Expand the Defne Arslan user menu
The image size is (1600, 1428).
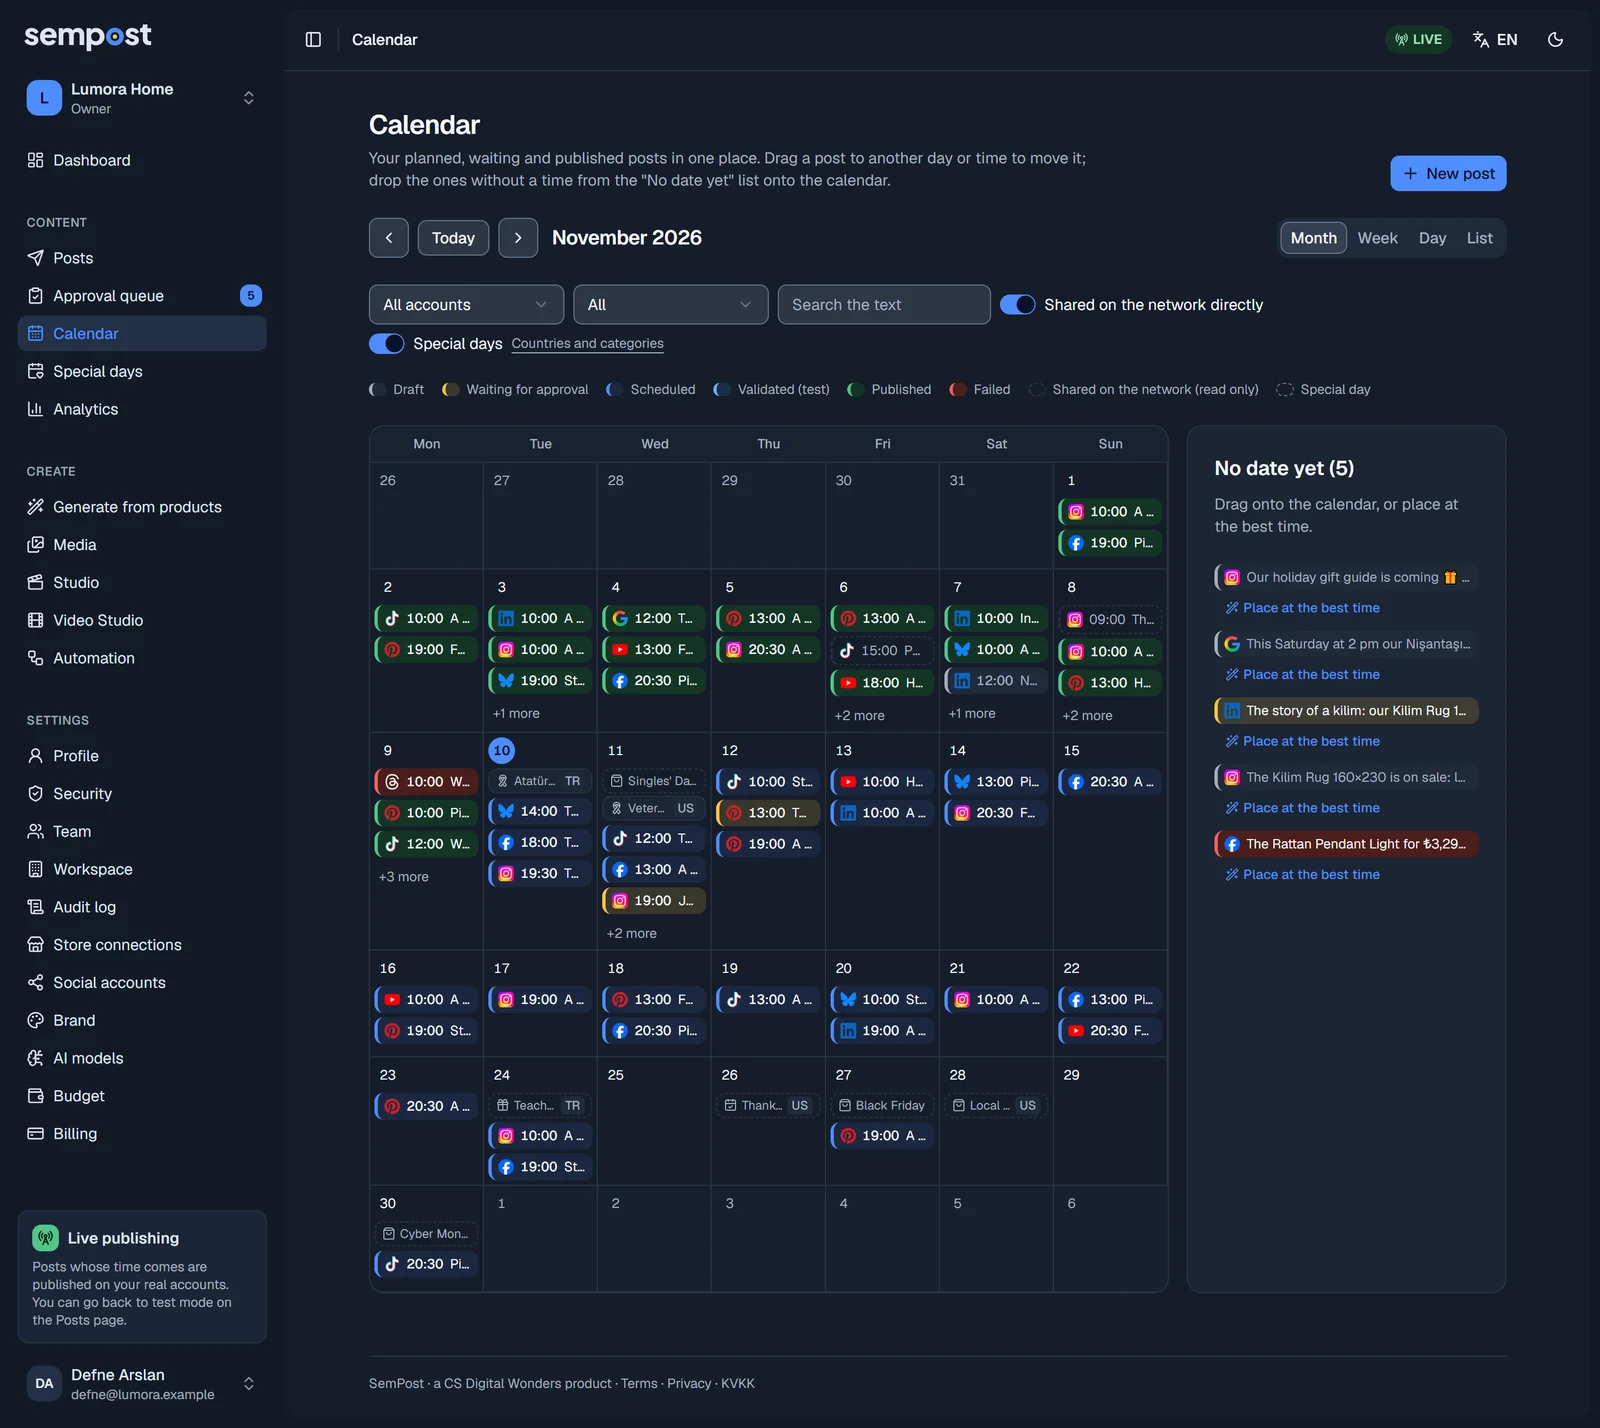point(142,1384)
